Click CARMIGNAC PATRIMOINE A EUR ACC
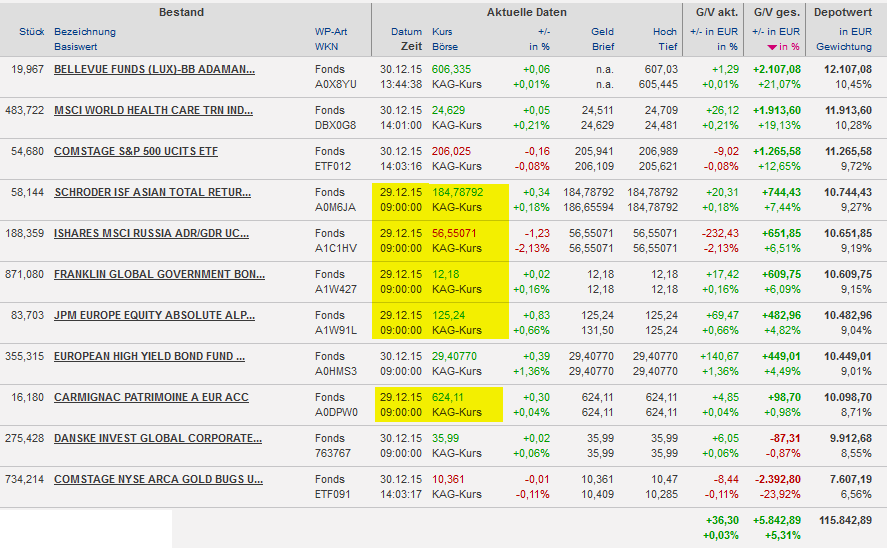Image resolution: width=887 pixels, height=548 pixels. (151, 397)
